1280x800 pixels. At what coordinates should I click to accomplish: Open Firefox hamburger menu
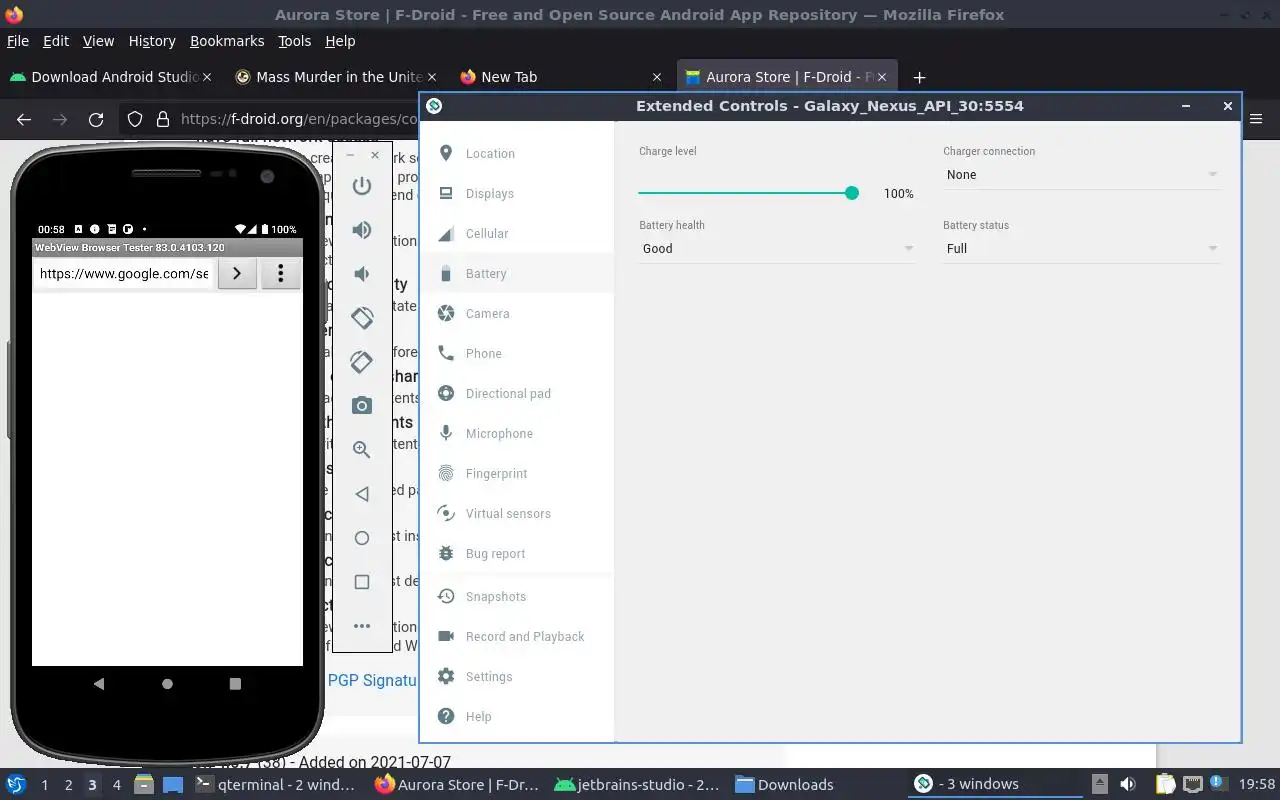click(1257, 119)
